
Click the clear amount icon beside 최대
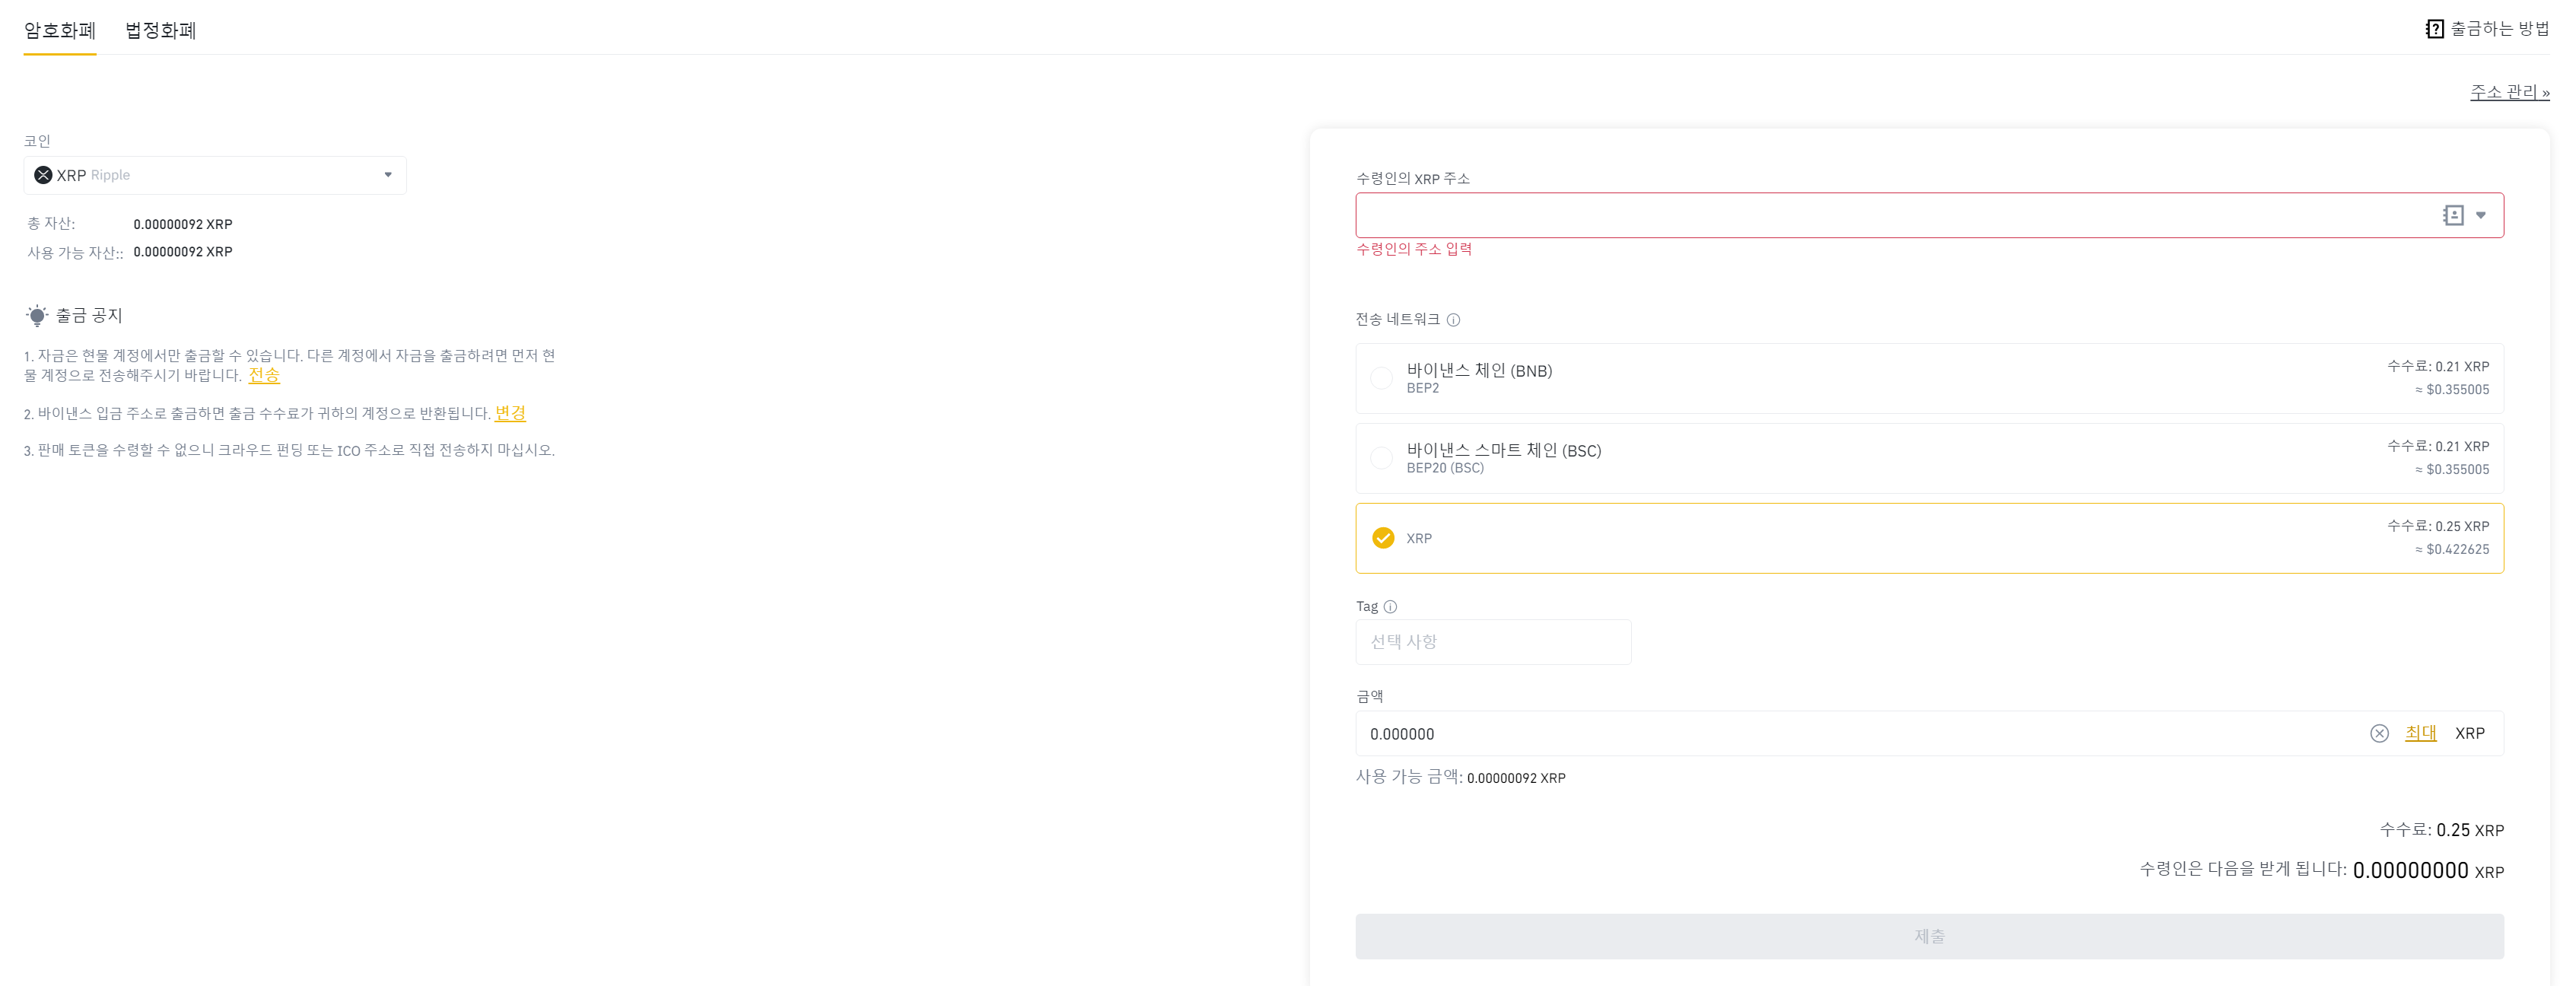pyautogui.click(x=2379, y=734)
